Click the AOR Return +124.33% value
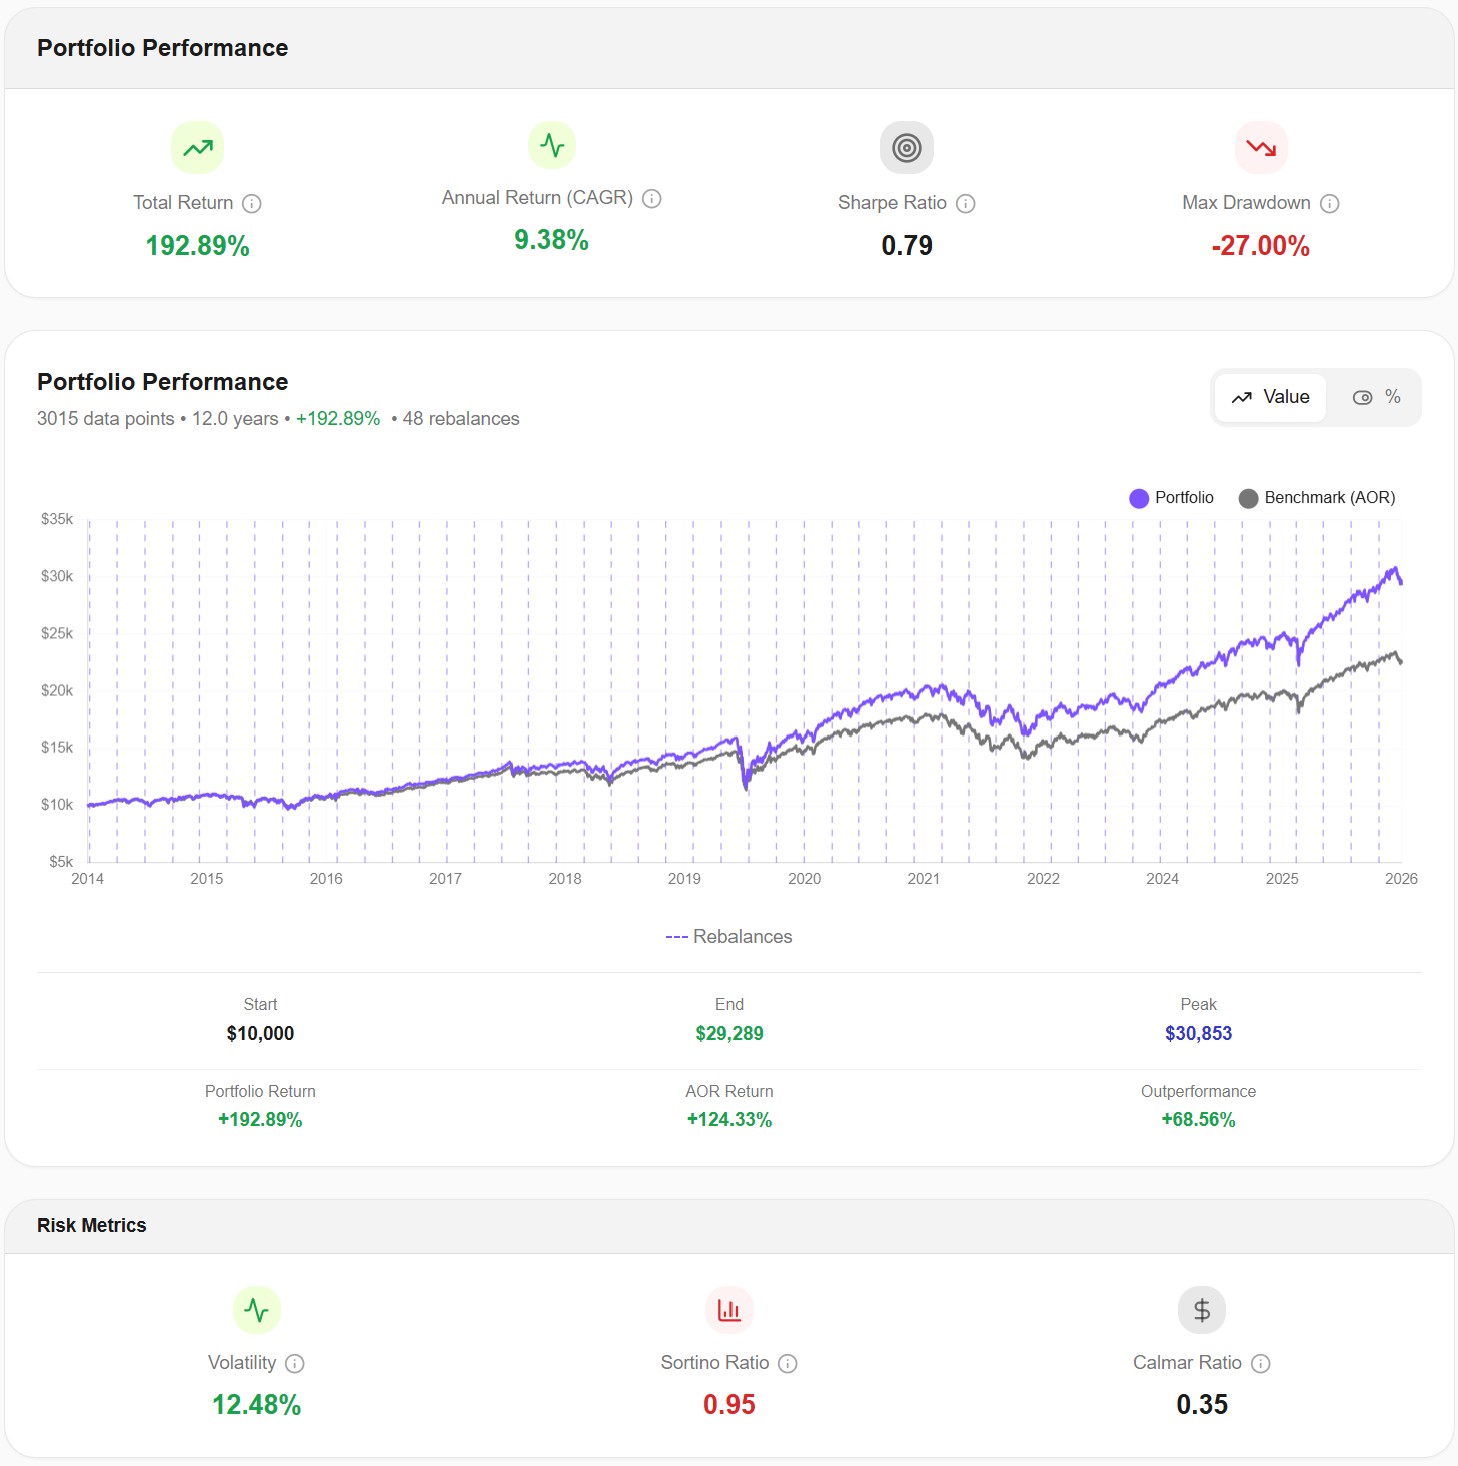The width and height of the screenshot is (1458, 1466). 729,1119
